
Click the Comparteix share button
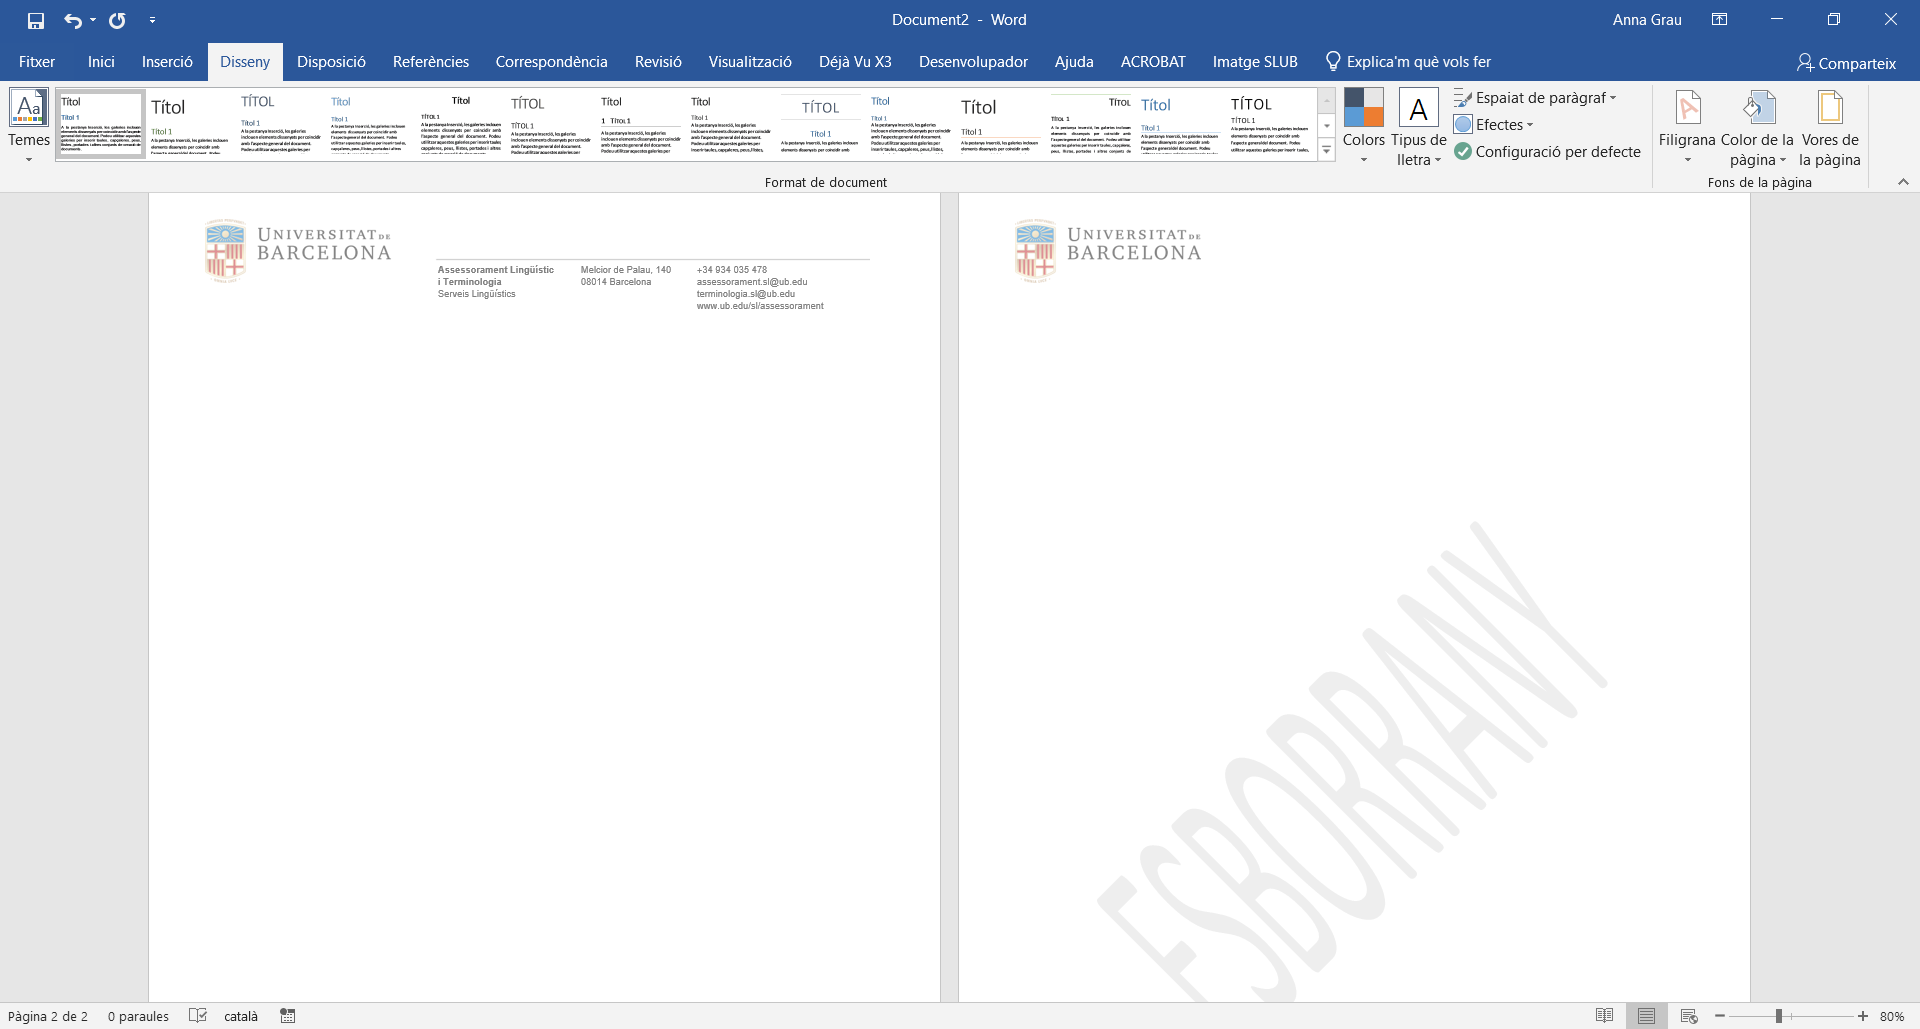pos(1846,63)
